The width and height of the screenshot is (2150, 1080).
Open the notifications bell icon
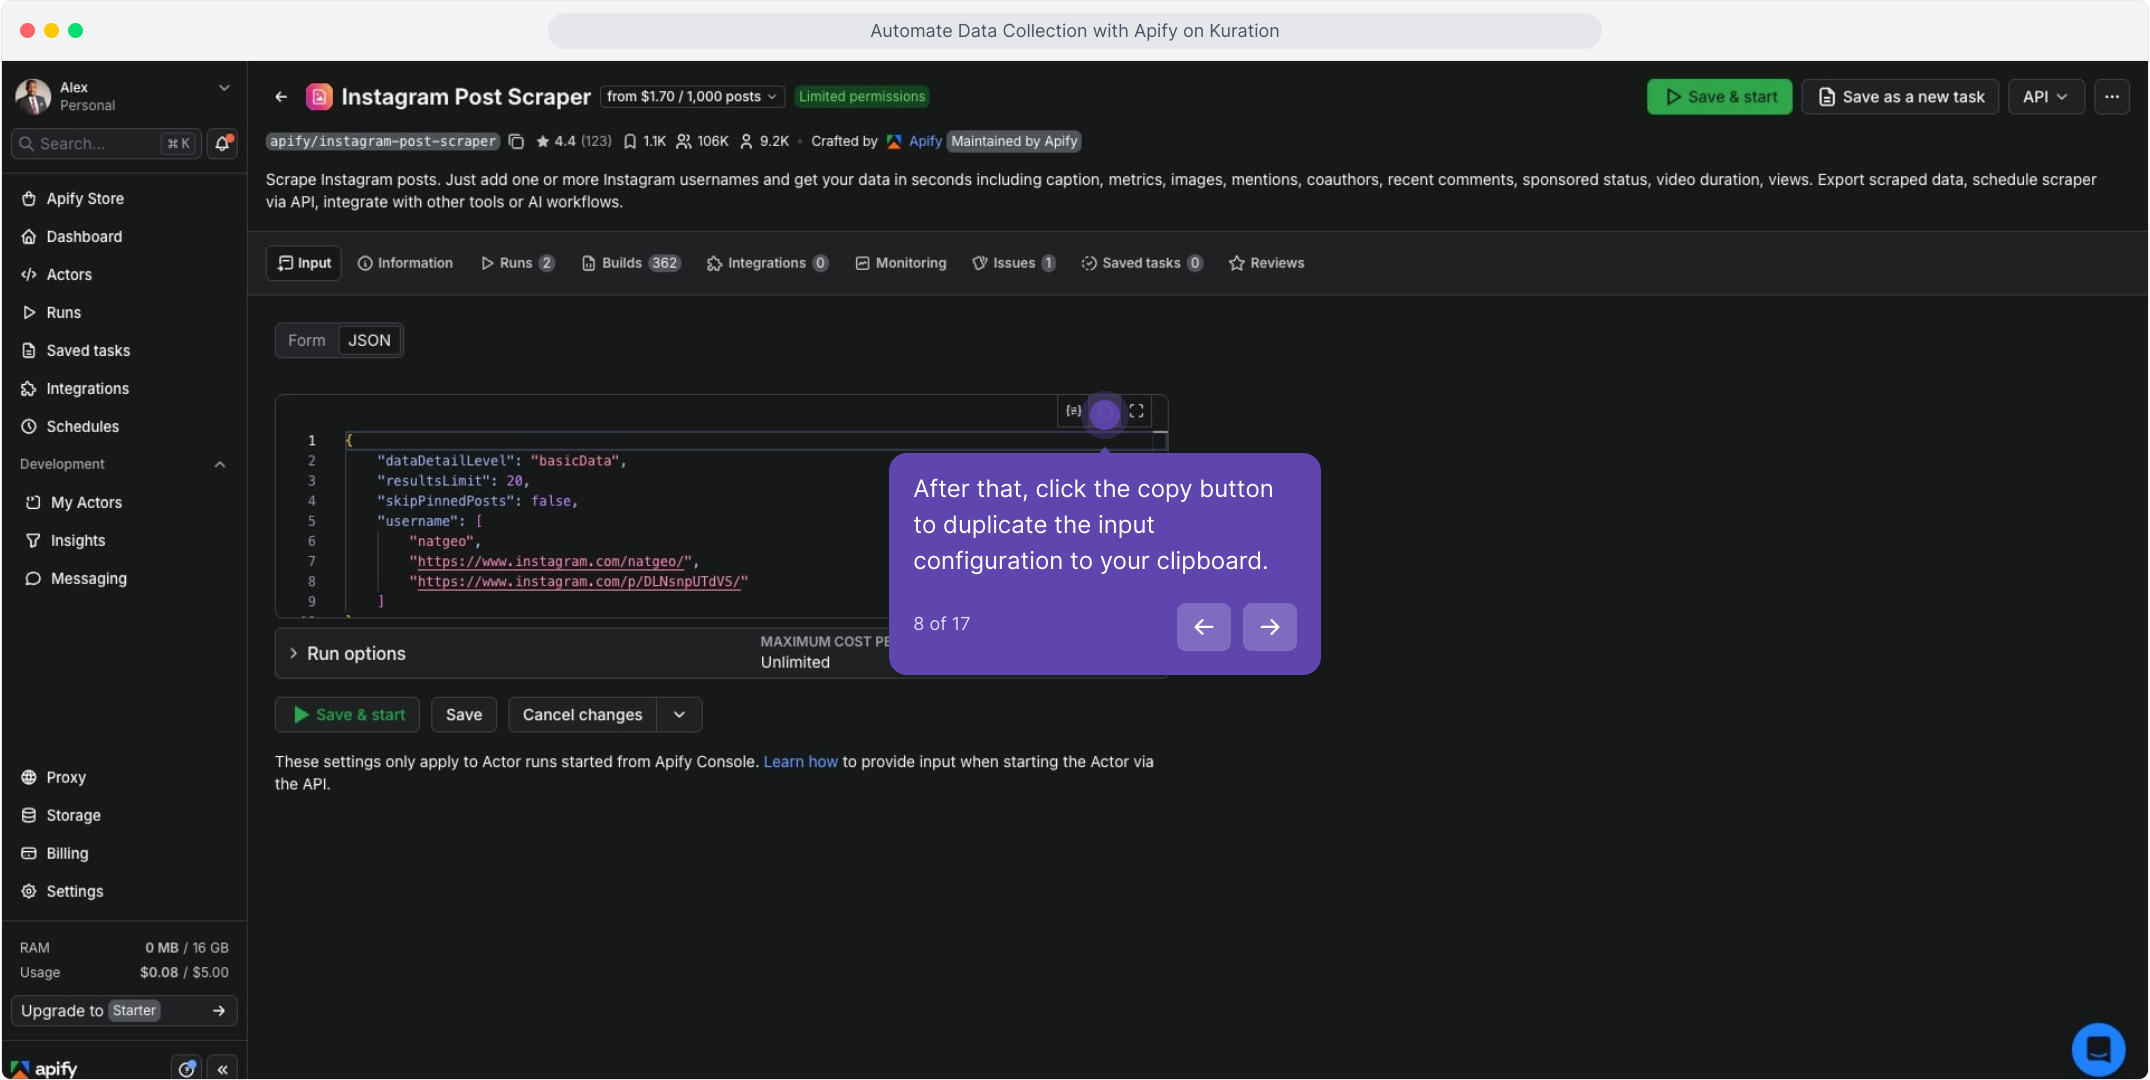click(x=223, y=144)
